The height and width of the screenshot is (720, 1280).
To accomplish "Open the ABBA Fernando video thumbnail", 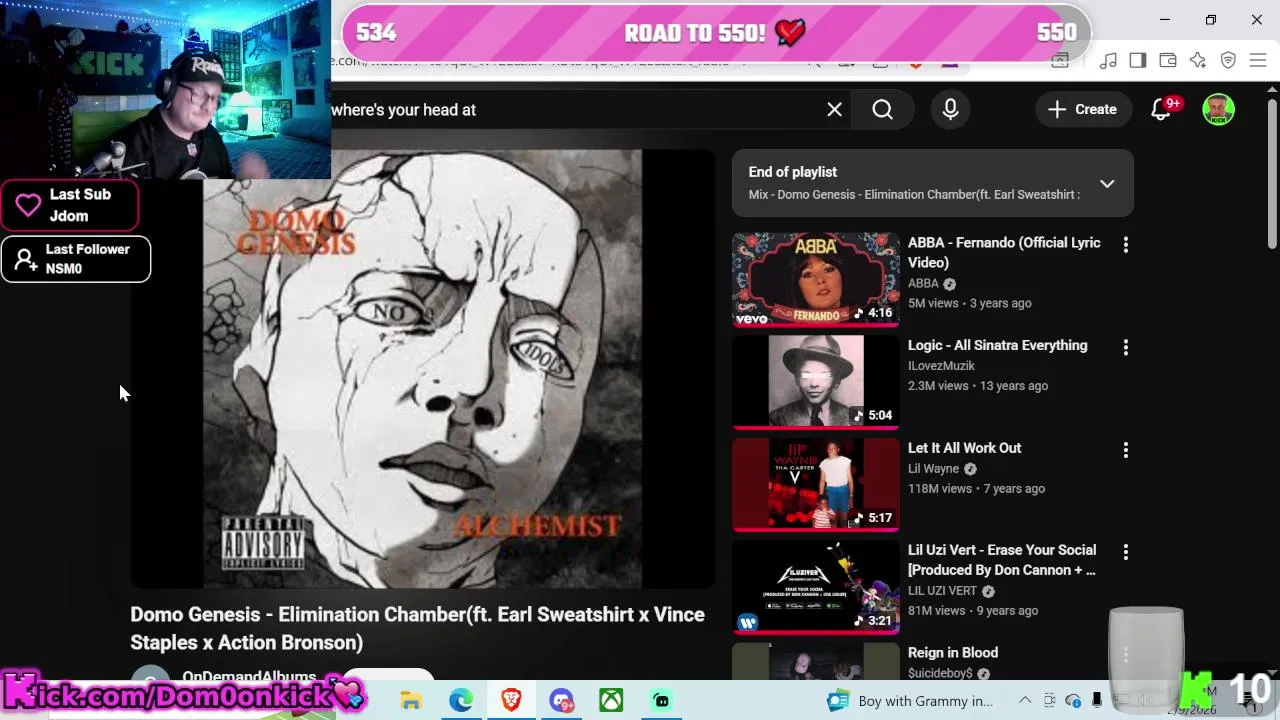I will point(816,280).
